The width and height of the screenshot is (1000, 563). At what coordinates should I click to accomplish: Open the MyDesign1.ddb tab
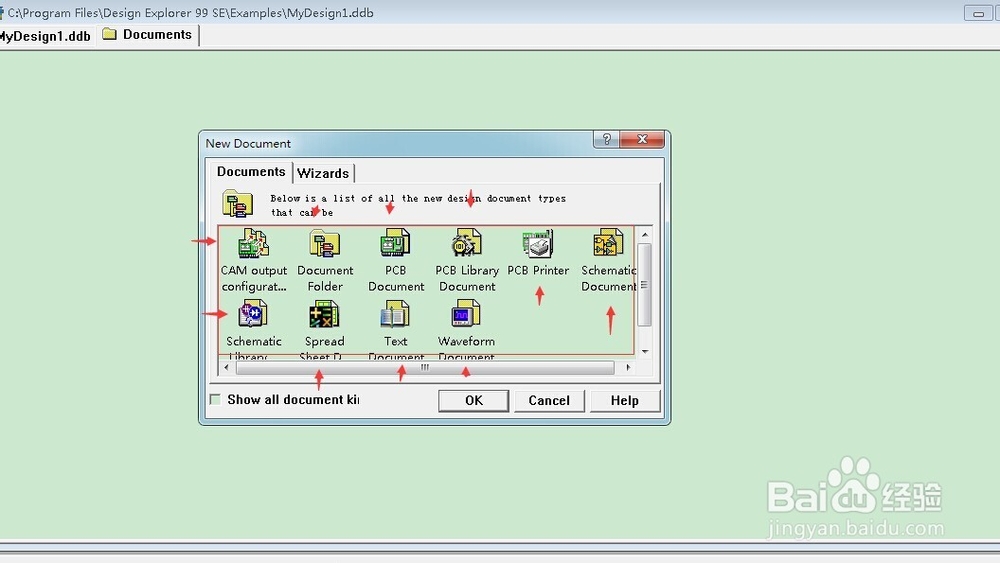(x=45, y=36)
